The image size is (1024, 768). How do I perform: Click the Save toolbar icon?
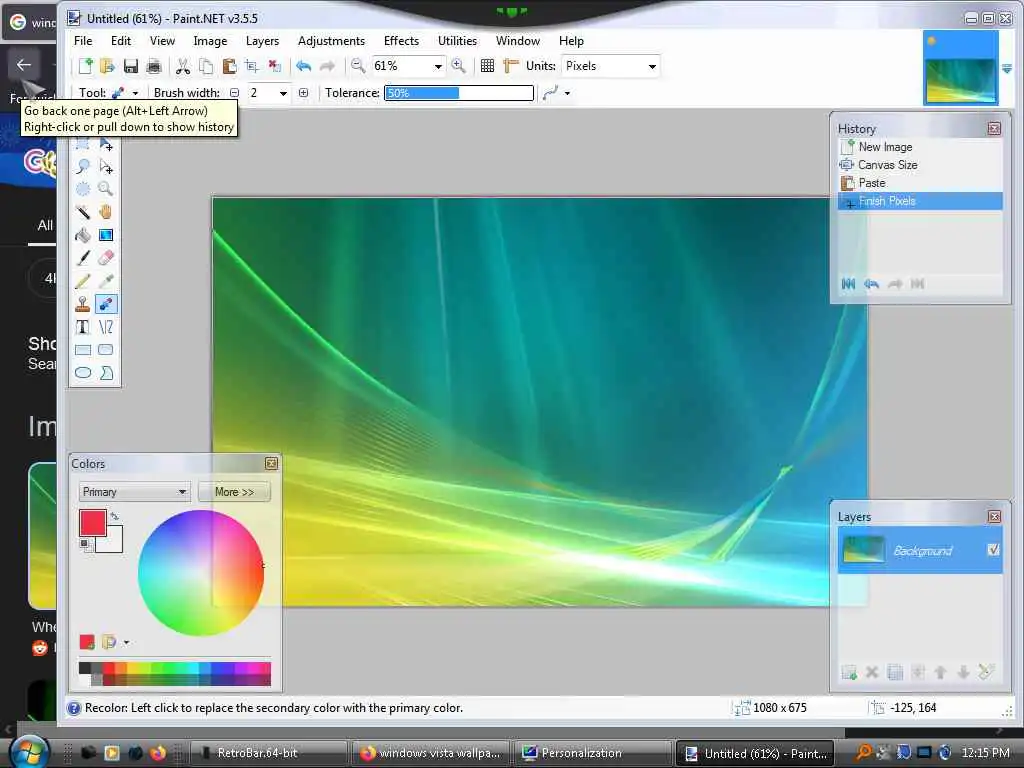coord(131,66)
